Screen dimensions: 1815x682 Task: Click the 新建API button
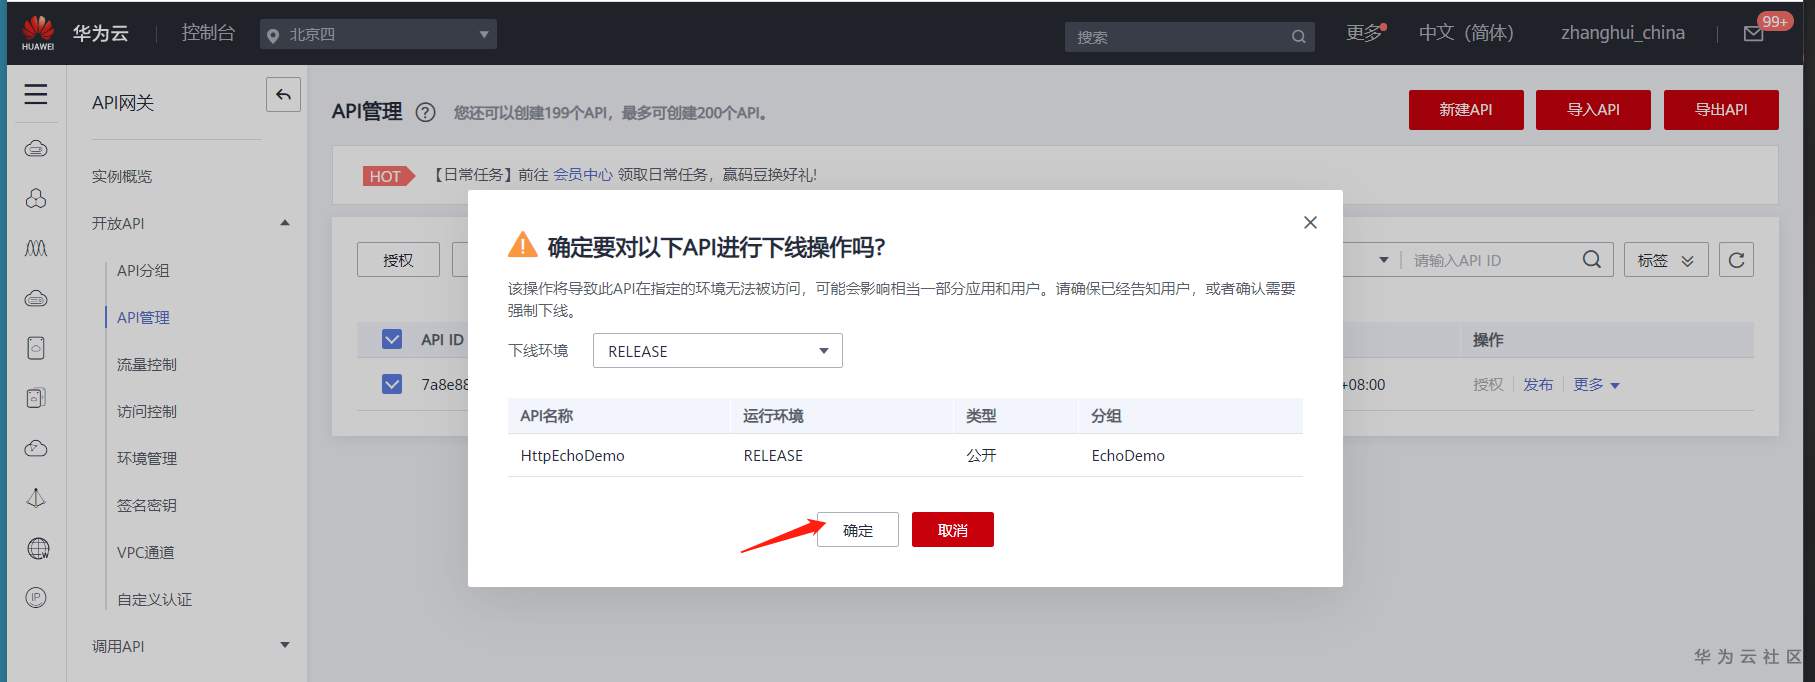coord(1466,110)
